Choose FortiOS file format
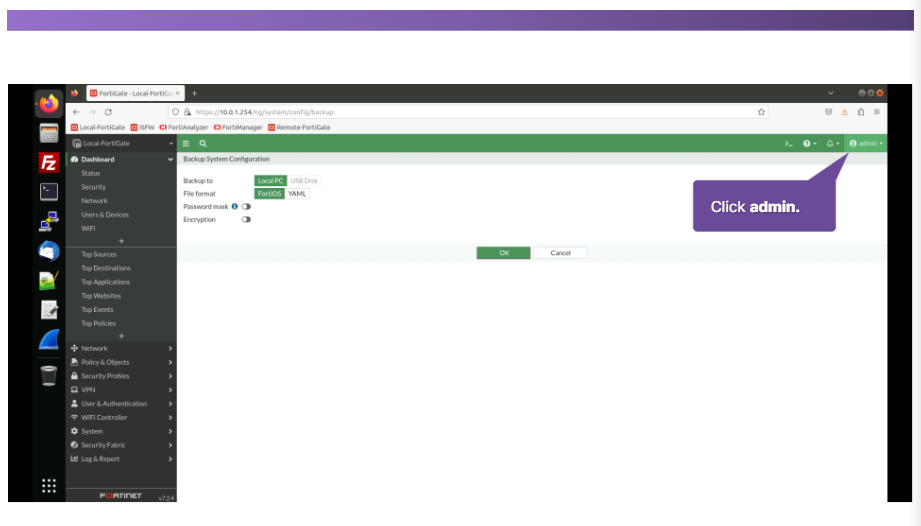The height and width of the screenshot is (526, 921). pyautogui.click(x=269, y=194)
